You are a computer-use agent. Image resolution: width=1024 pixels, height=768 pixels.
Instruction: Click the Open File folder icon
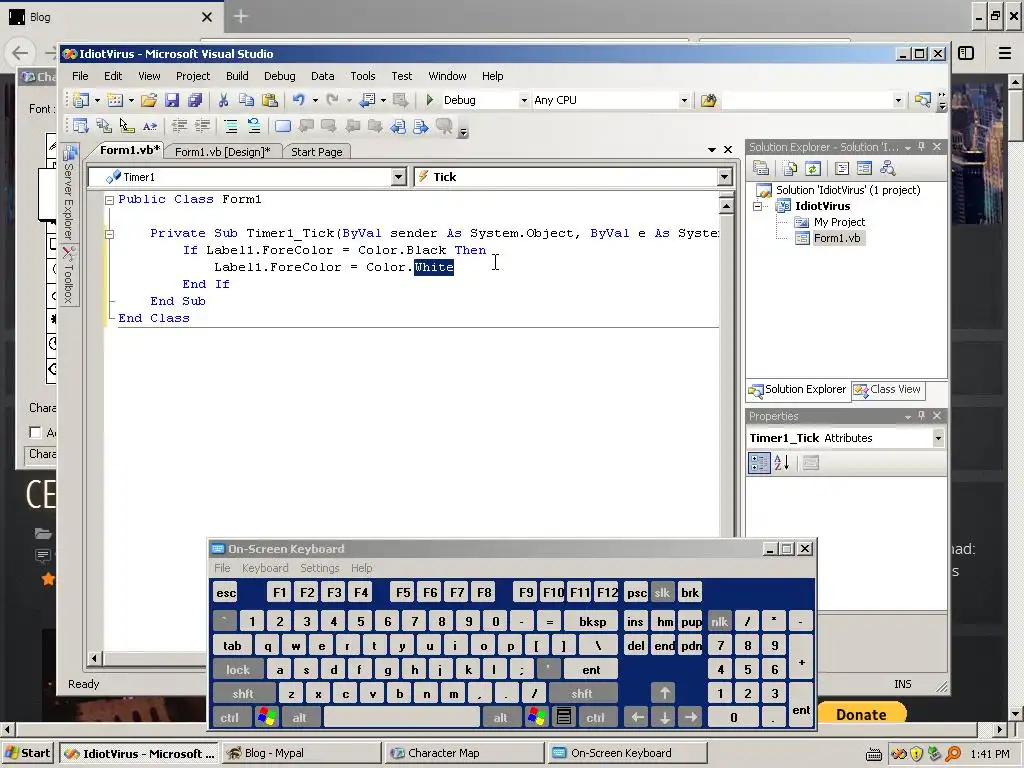click(x=149, y=100)
